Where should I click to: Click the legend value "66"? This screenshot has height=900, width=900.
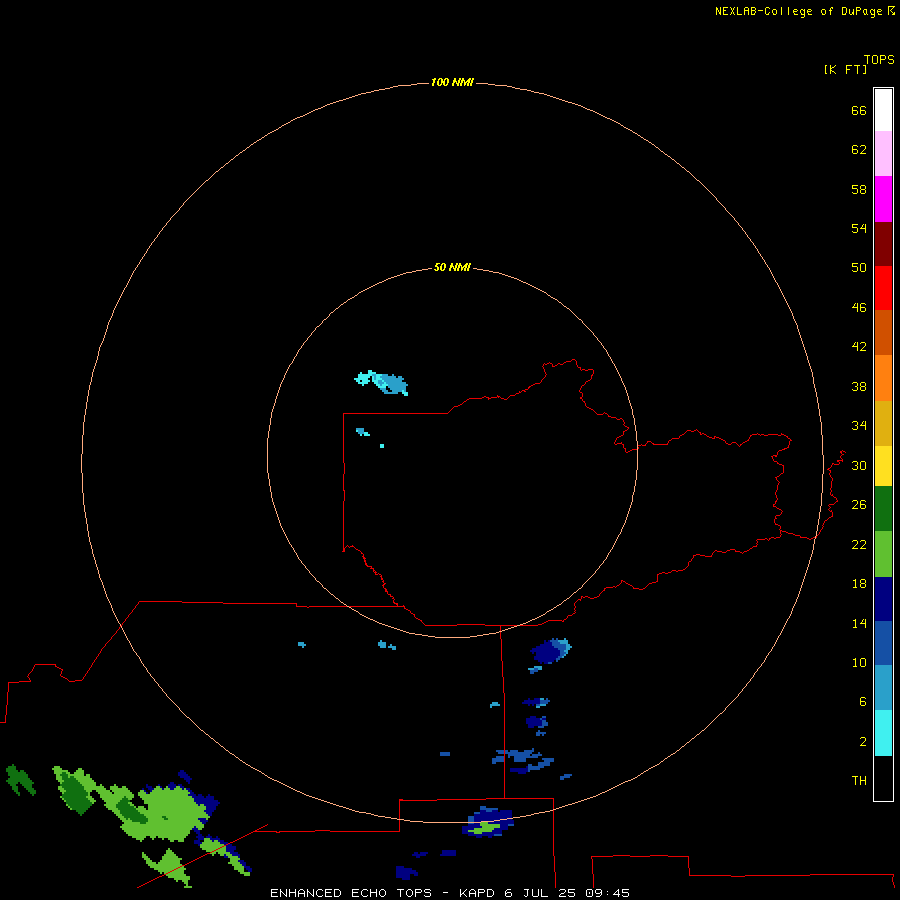[x=859, y=110]
